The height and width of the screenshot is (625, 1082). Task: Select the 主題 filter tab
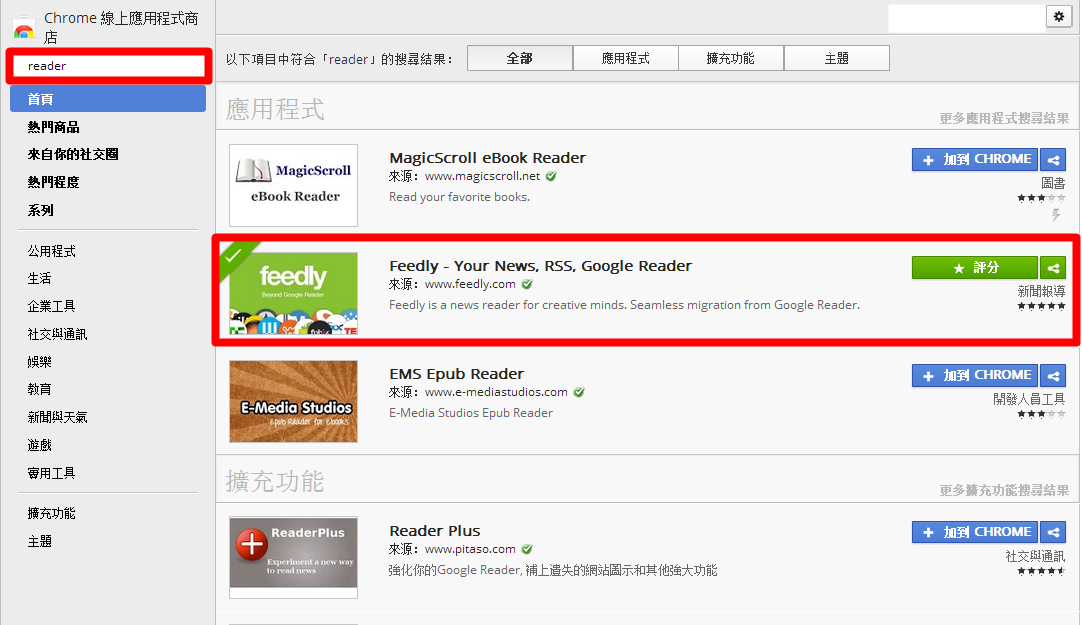[x=836, y=59]
